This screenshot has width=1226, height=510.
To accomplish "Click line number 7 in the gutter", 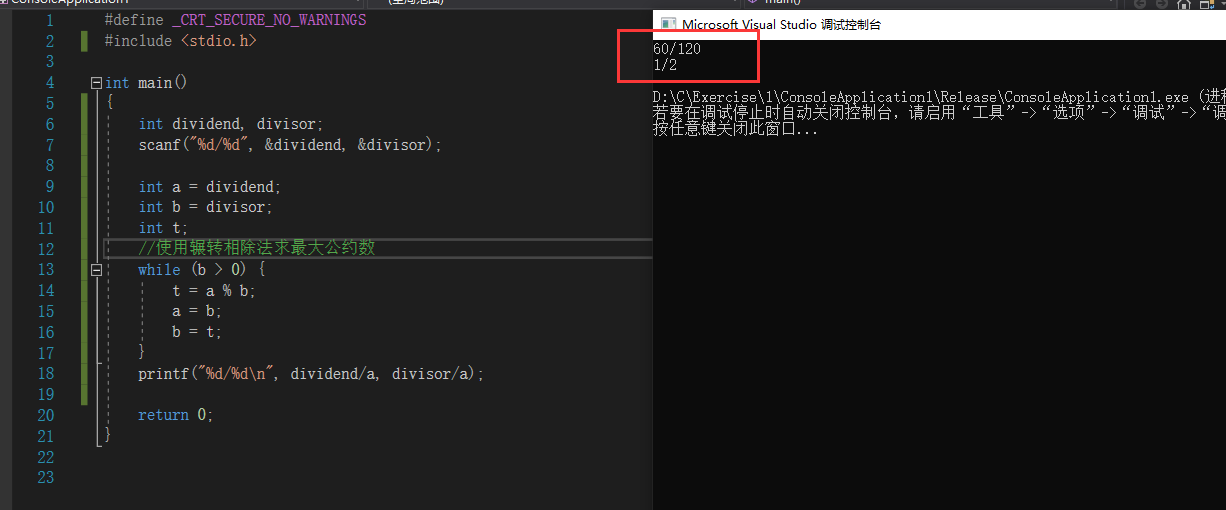I will click(x=50, y=145).
